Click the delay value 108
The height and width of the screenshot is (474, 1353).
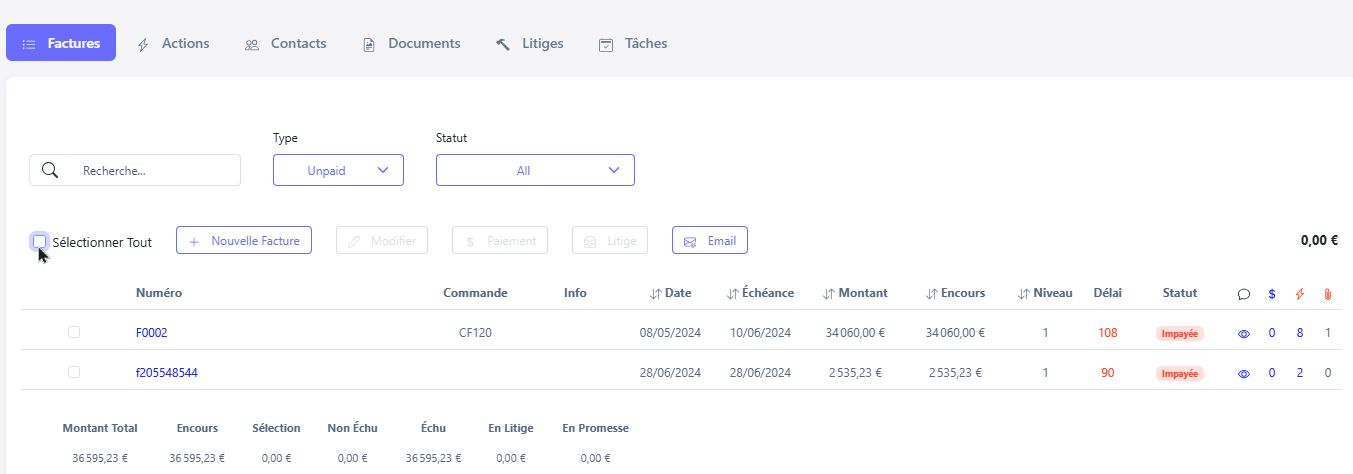click(x=1107, y=333)
